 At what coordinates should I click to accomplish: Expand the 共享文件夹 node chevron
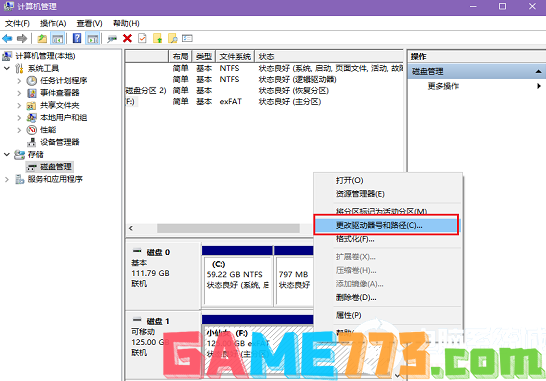point(19,105)
